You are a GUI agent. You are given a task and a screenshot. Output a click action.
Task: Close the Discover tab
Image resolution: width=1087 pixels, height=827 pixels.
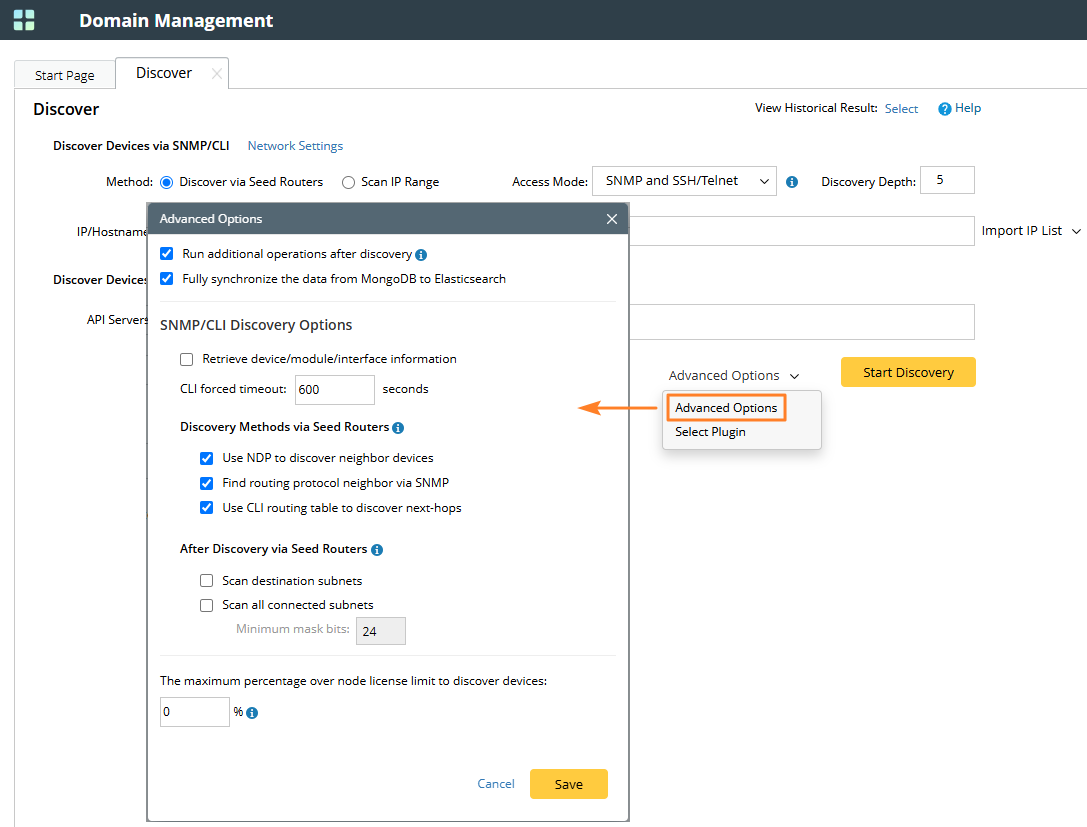point(217,74)
